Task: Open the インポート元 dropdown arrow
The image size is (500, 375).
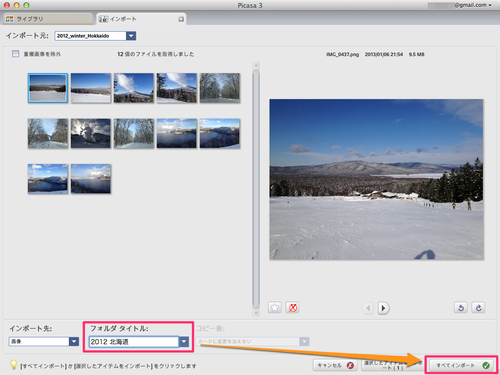Action: point(131,36)
